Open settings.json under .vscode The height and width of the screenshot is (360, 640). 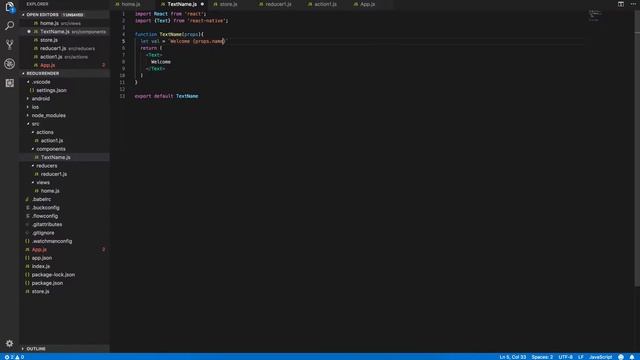click(64, 90)
